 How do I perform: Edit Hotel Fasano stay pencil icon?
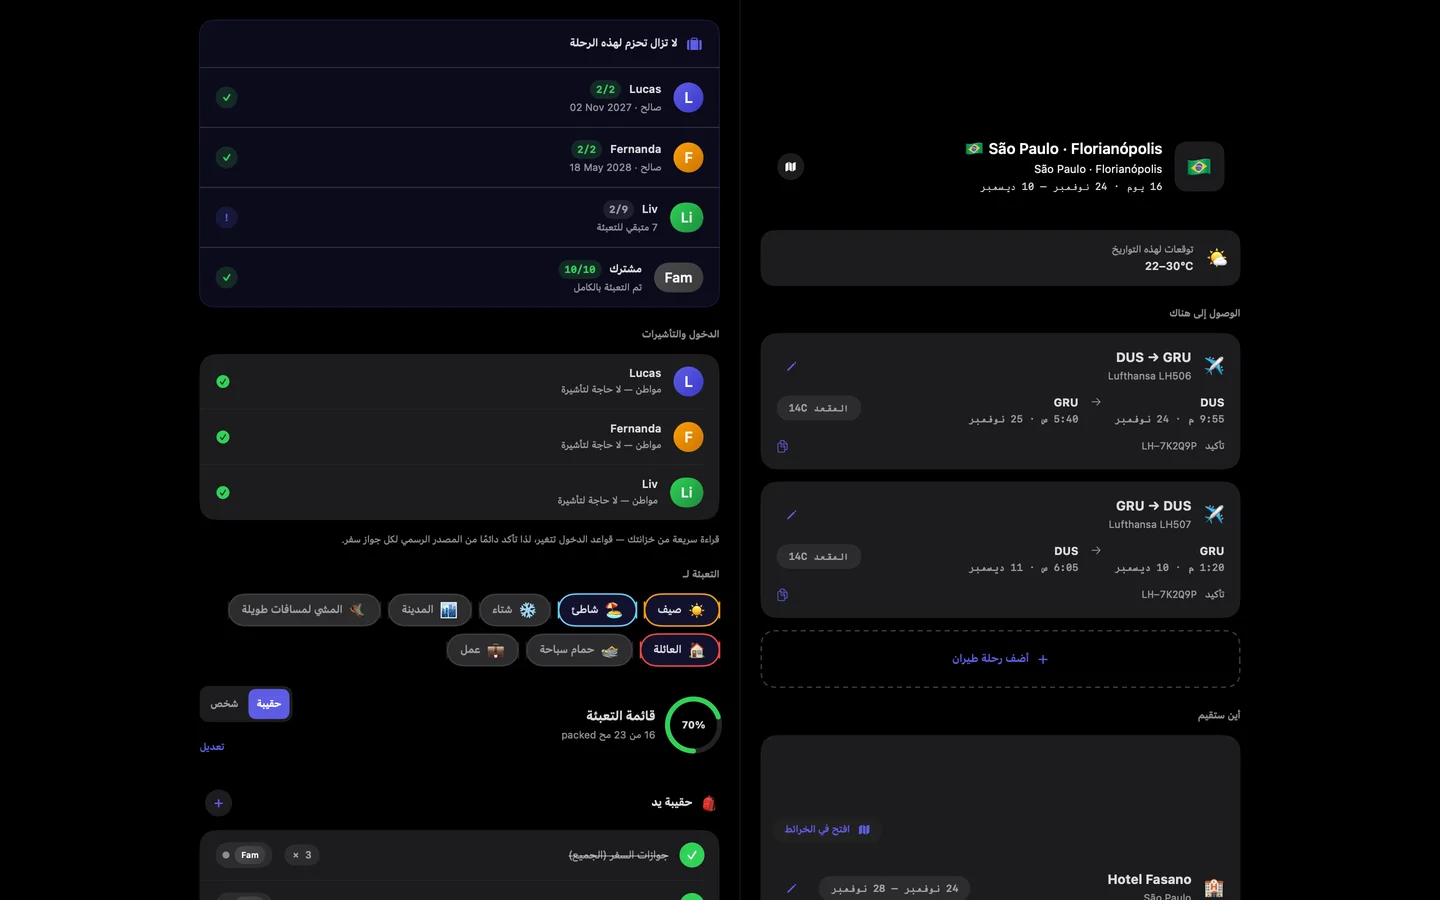coord(791,888)
